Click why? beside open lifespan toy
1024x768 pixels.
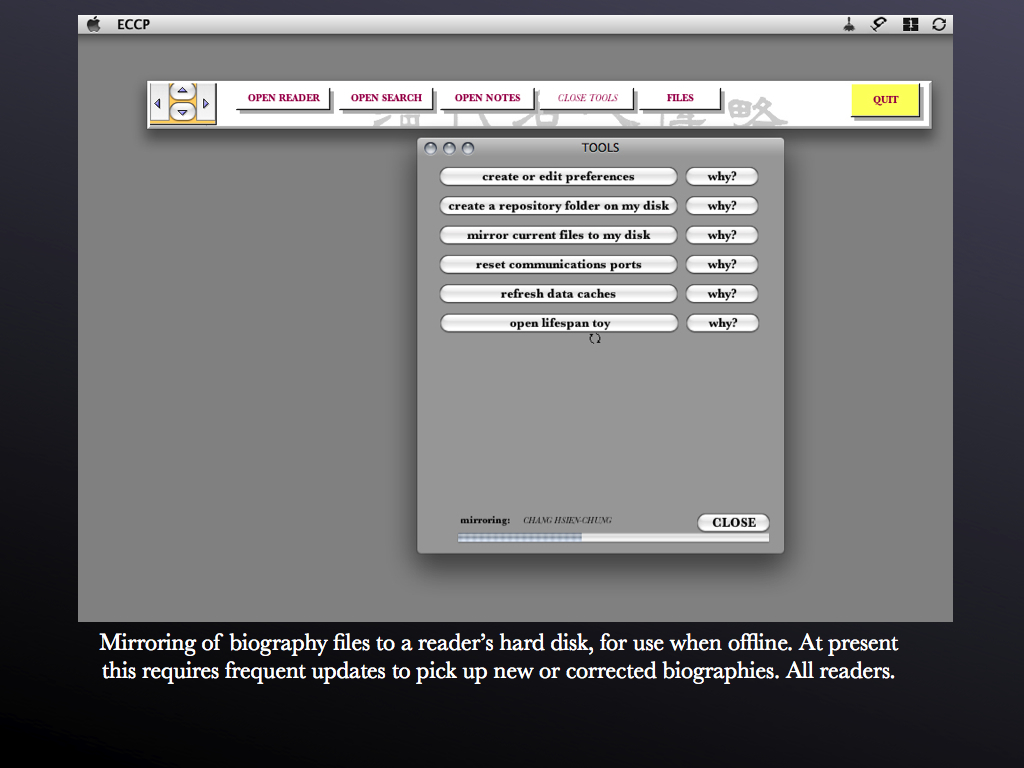coord(722,323)
